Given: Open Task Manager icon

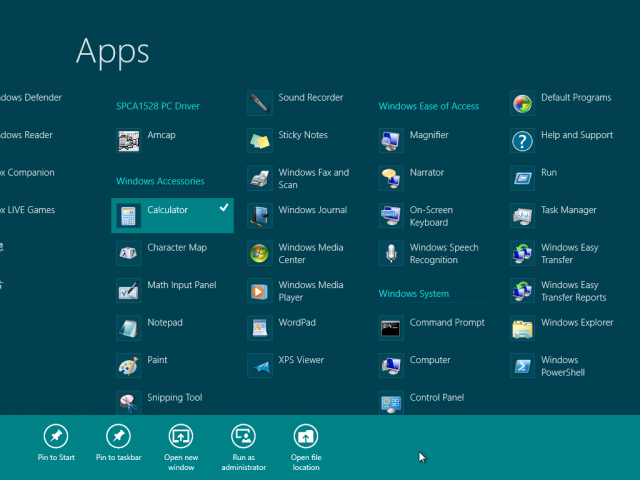Looking at the screenshot, I should pyautogui.click(x=523, y=216).
